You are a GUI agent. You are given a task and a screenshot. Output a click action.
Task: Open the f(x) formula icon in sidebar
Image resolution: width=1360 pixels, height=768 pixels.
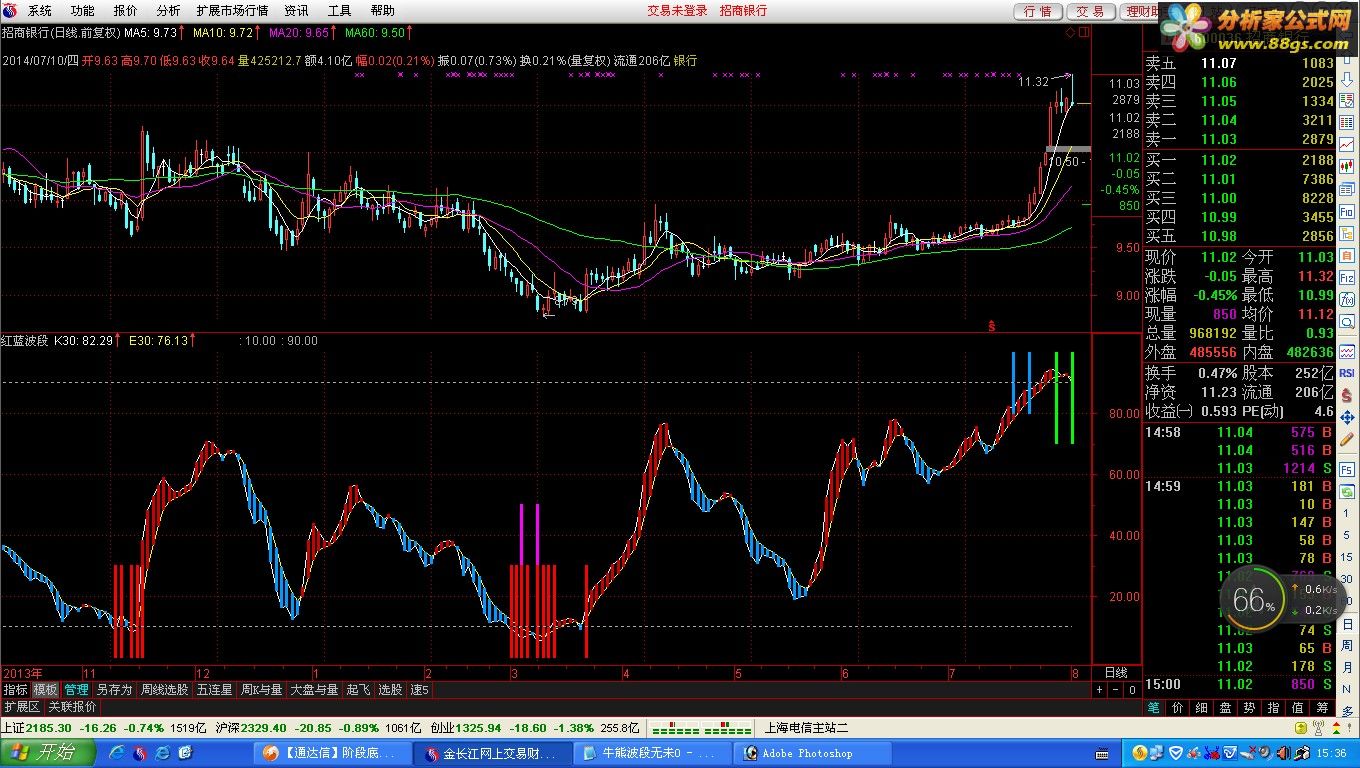[x=1346, y=299]
